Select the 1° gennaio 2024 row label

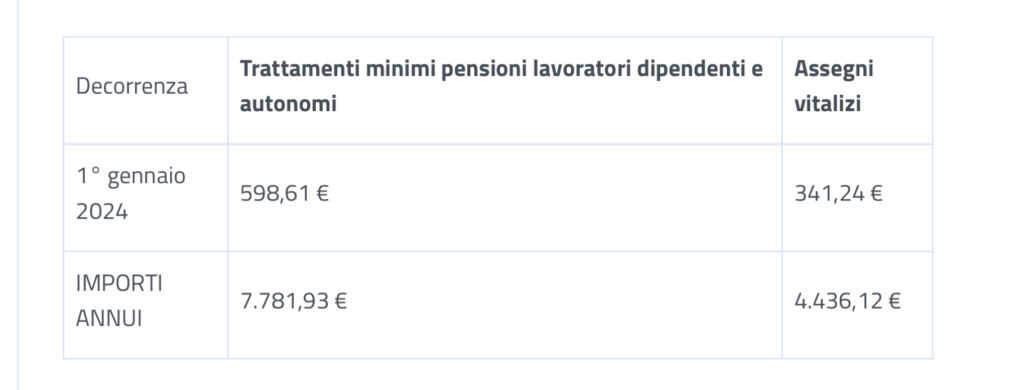point(146,197)
